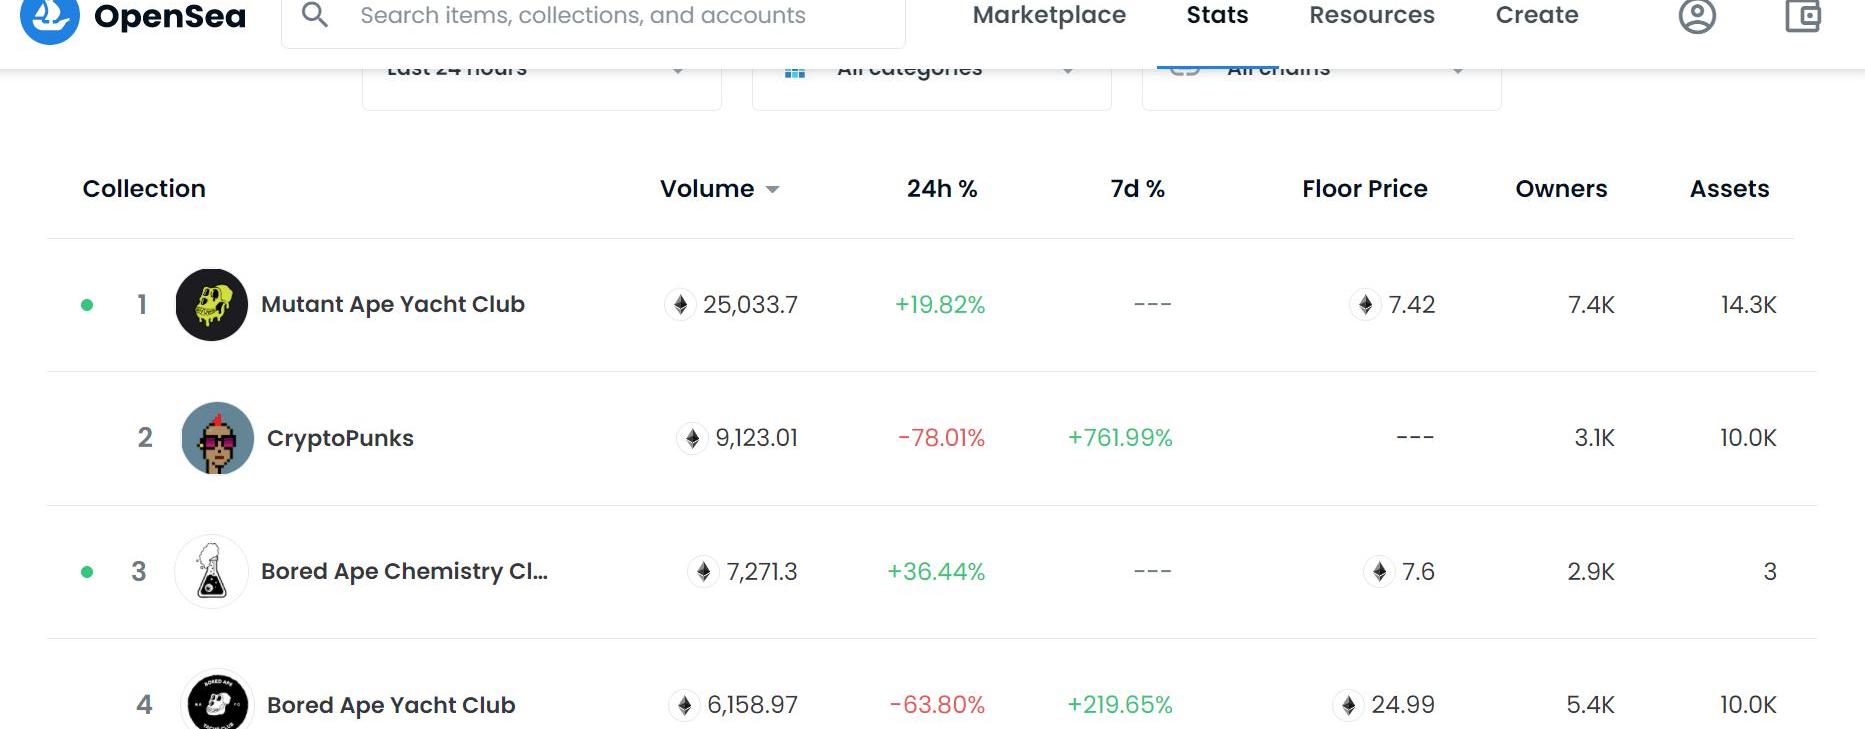
Task: Click the -63.80% value
Action: coord(937,705)
